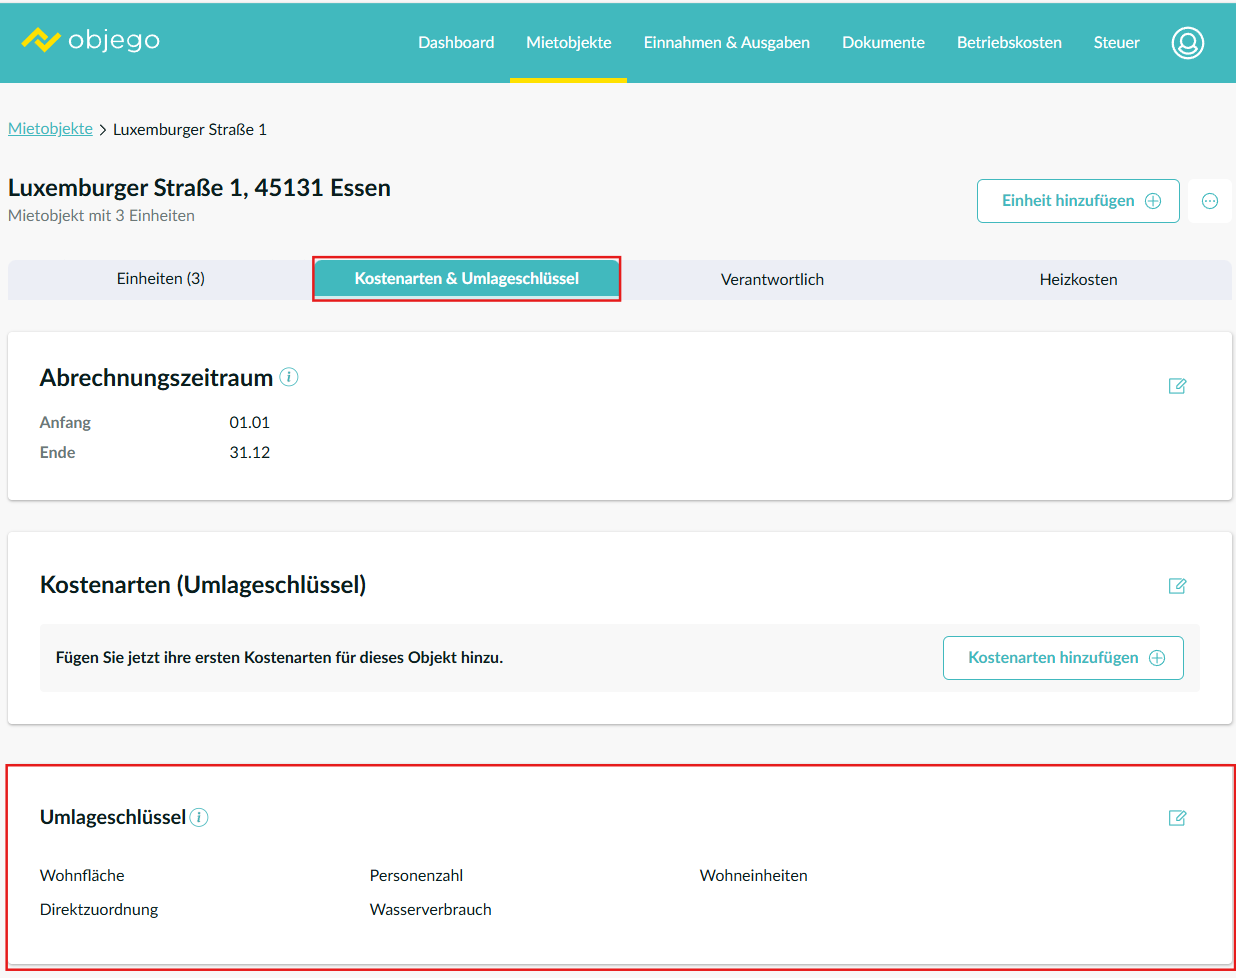Image resolution: width=1236 pixels, height=978 pixels.
Task: Go to Dashboard in top navigation
Action: tap(456, 42)
